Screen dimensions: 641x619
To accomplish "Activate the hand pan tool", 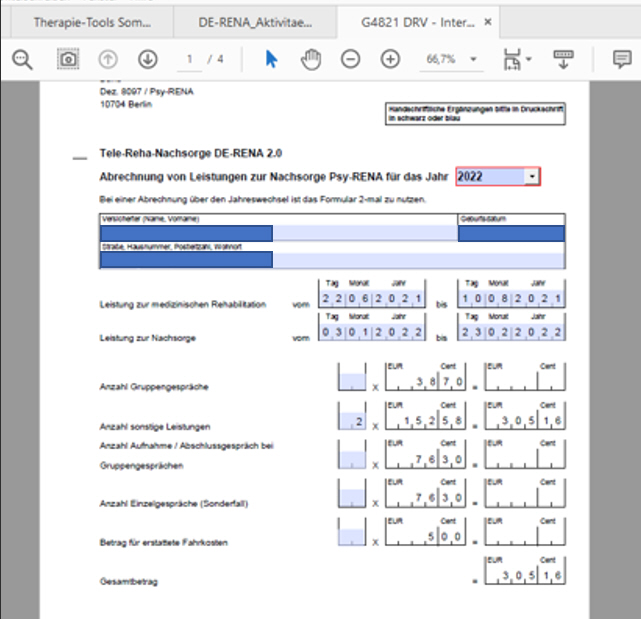I will (311, 60).
